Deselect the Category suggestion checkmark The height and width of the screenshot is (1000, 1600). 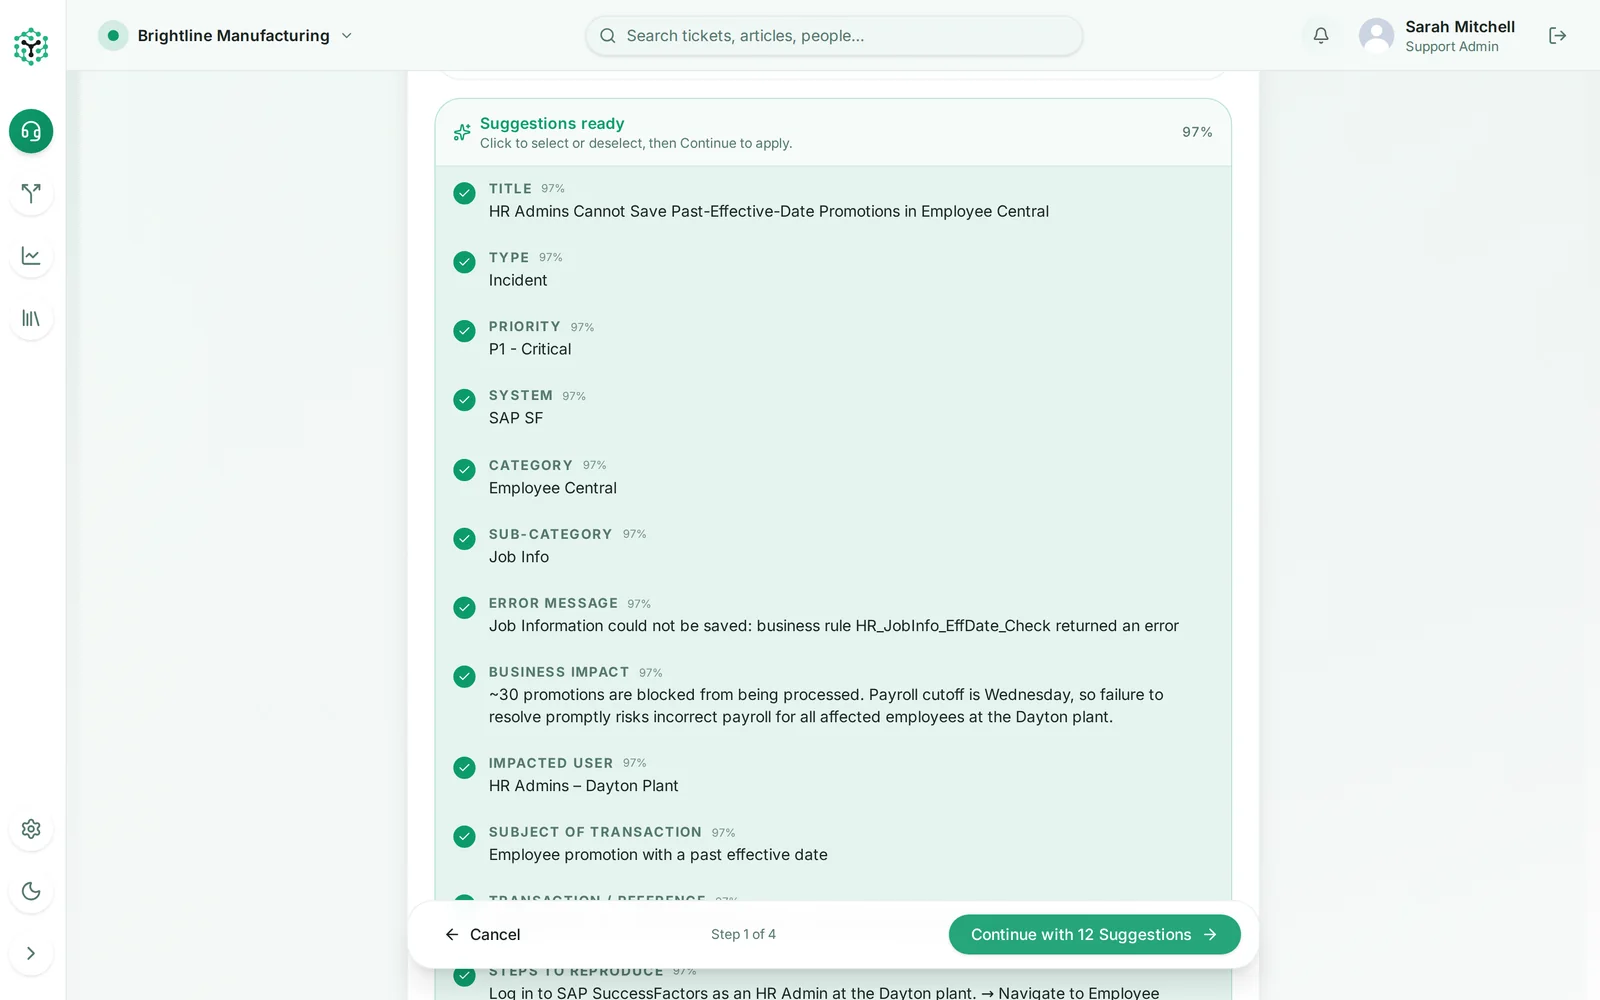464,470
